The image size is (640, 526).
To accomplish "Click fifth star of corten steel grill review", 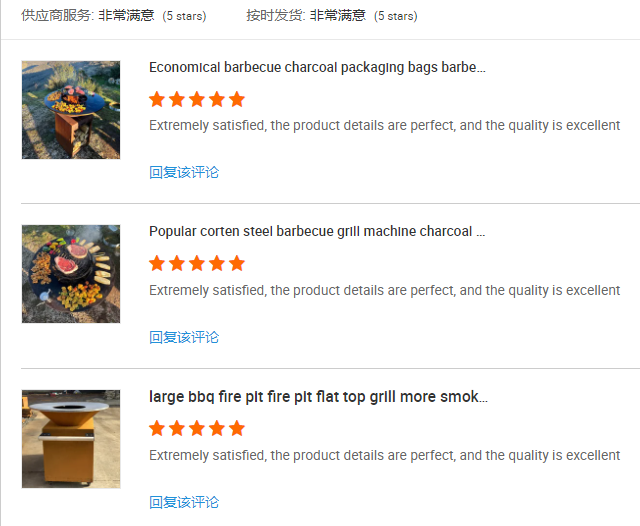I will coord(237,264).
